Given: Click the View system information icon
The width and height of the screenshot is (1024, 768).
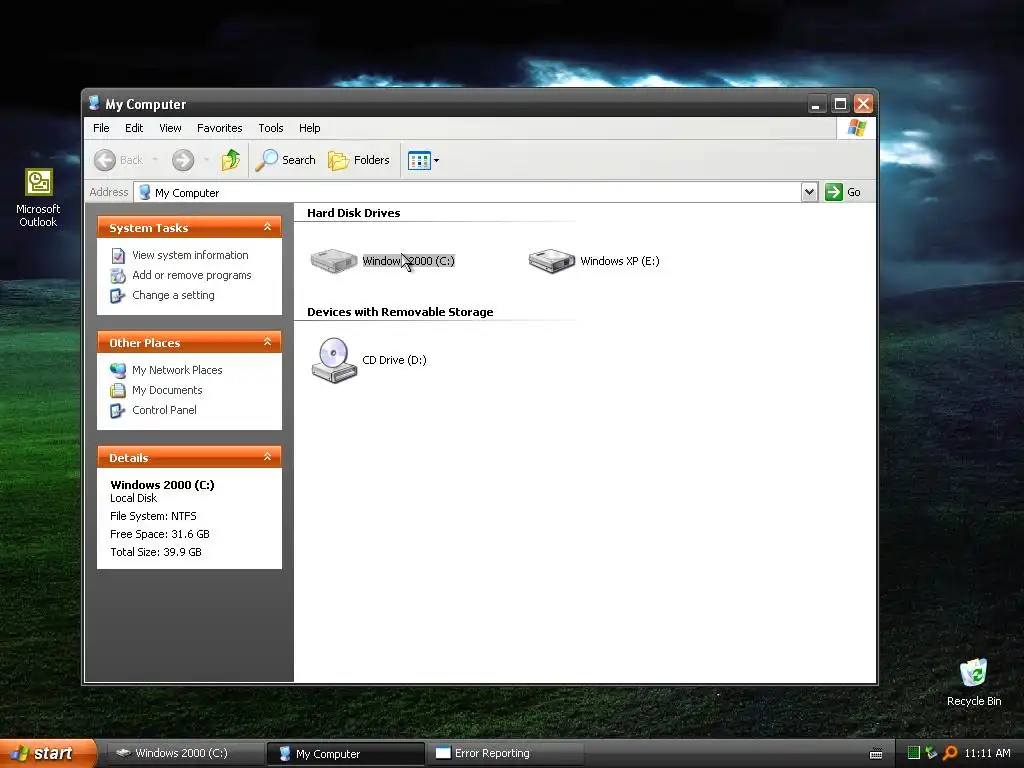Looking at the screenshot, I should coord(118,255).
